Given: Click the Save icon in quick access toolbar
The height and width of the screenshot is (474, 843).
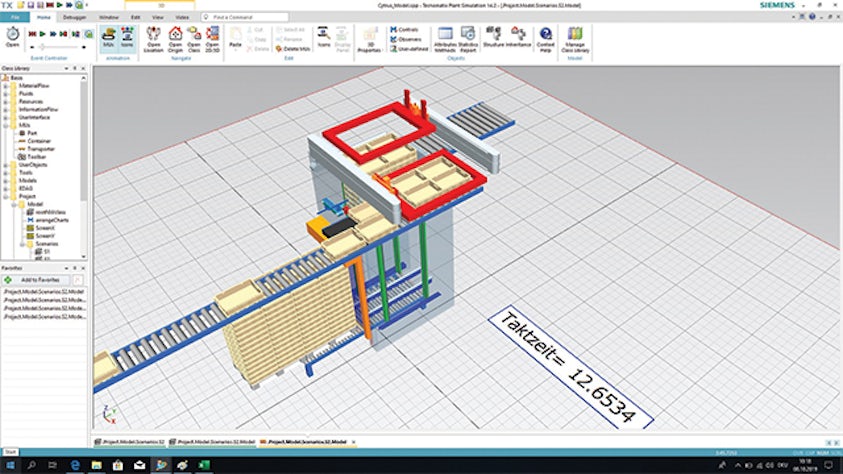Looking at the screenshot, I should point(31,5).
